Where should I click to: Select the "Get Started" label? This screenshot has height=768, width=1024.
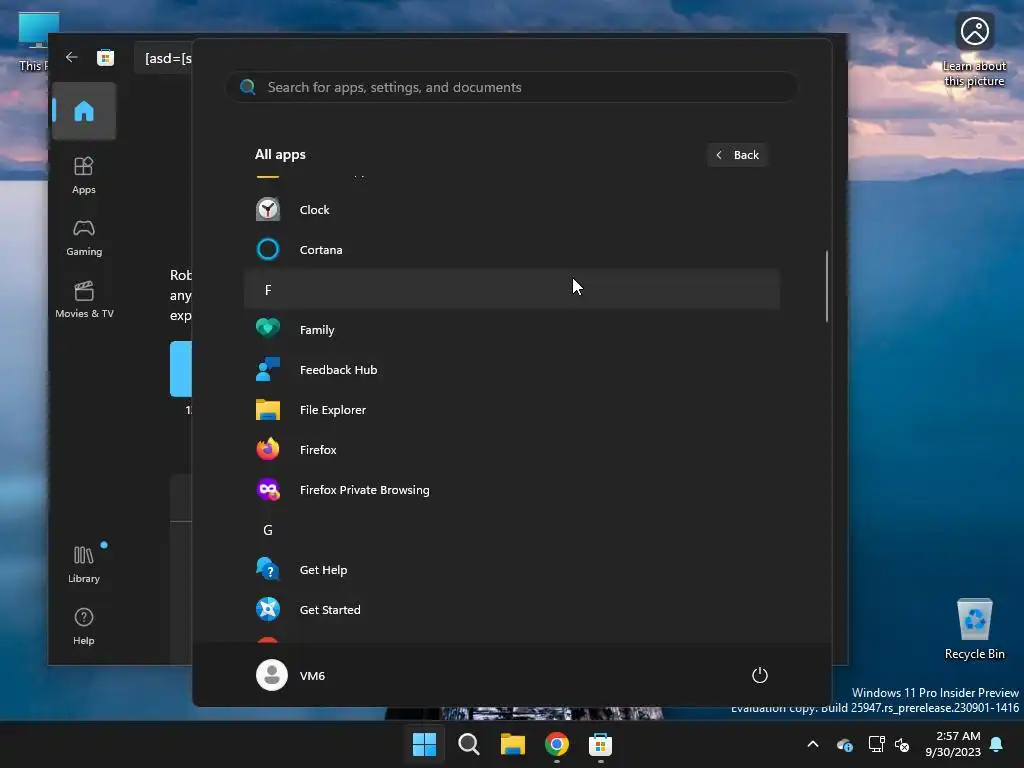tap(330, 609)
